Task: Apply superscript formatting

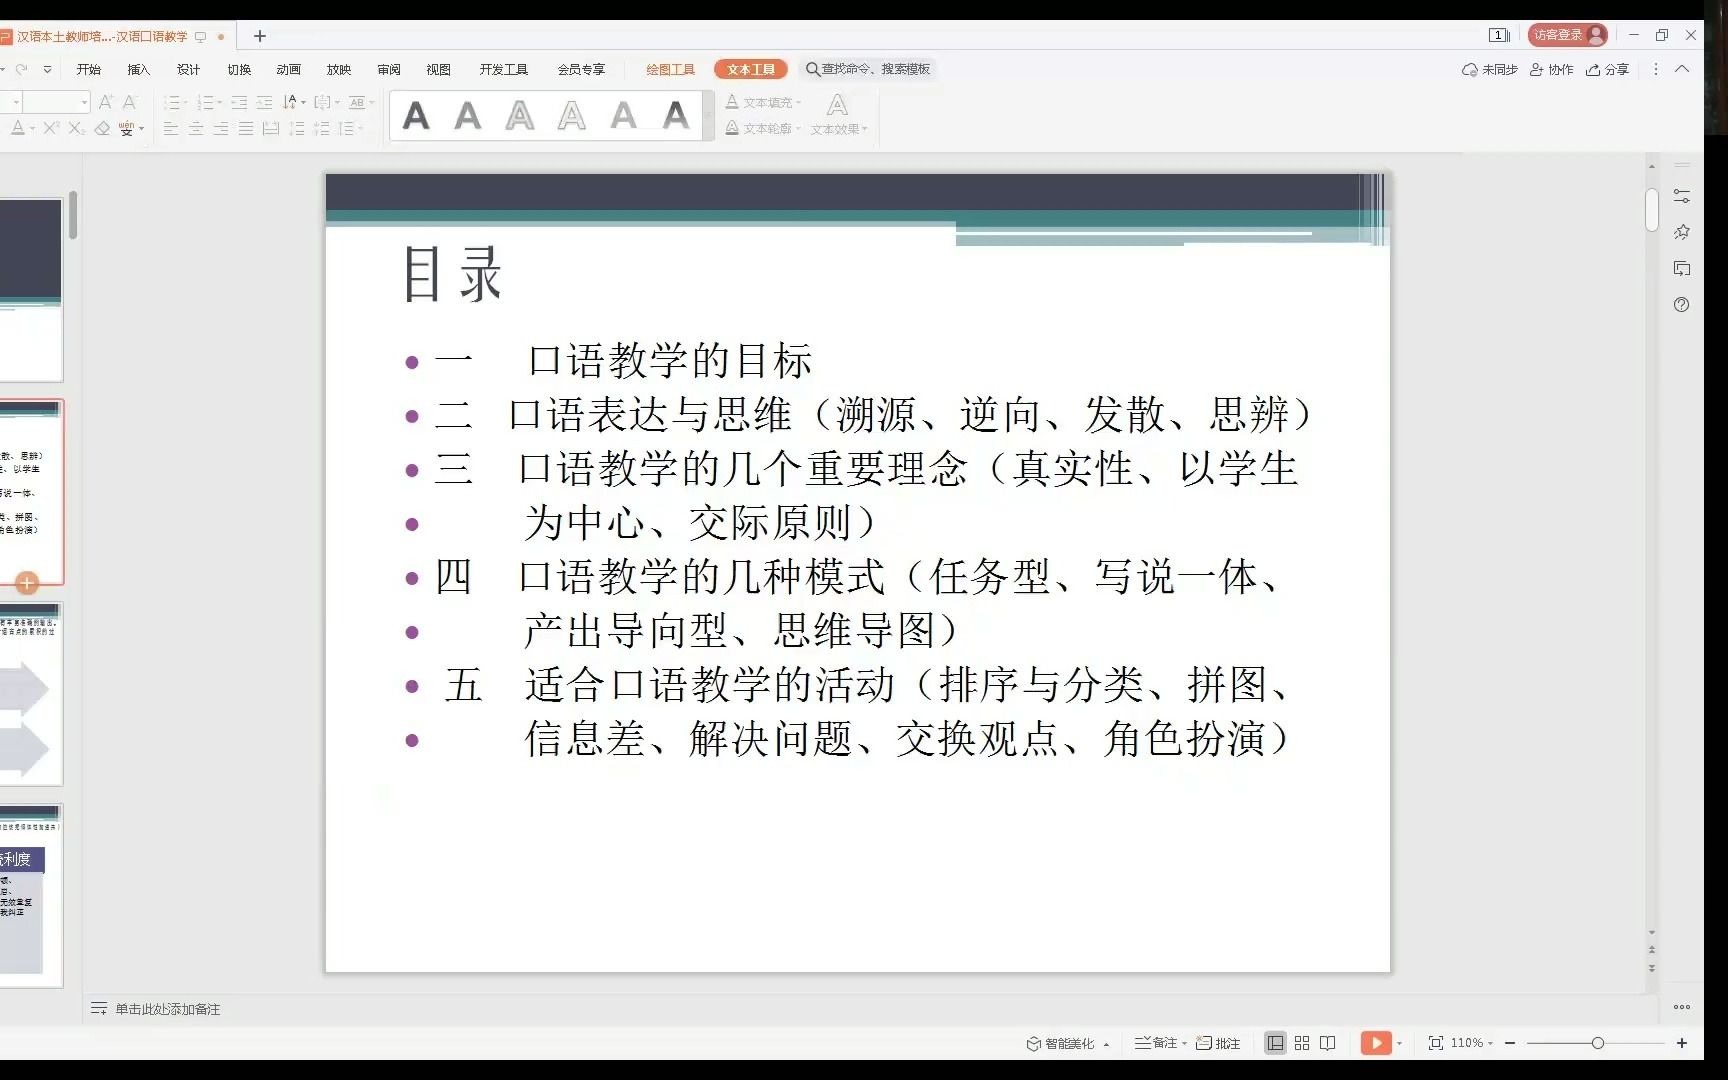Action: (x=51, y=128)
